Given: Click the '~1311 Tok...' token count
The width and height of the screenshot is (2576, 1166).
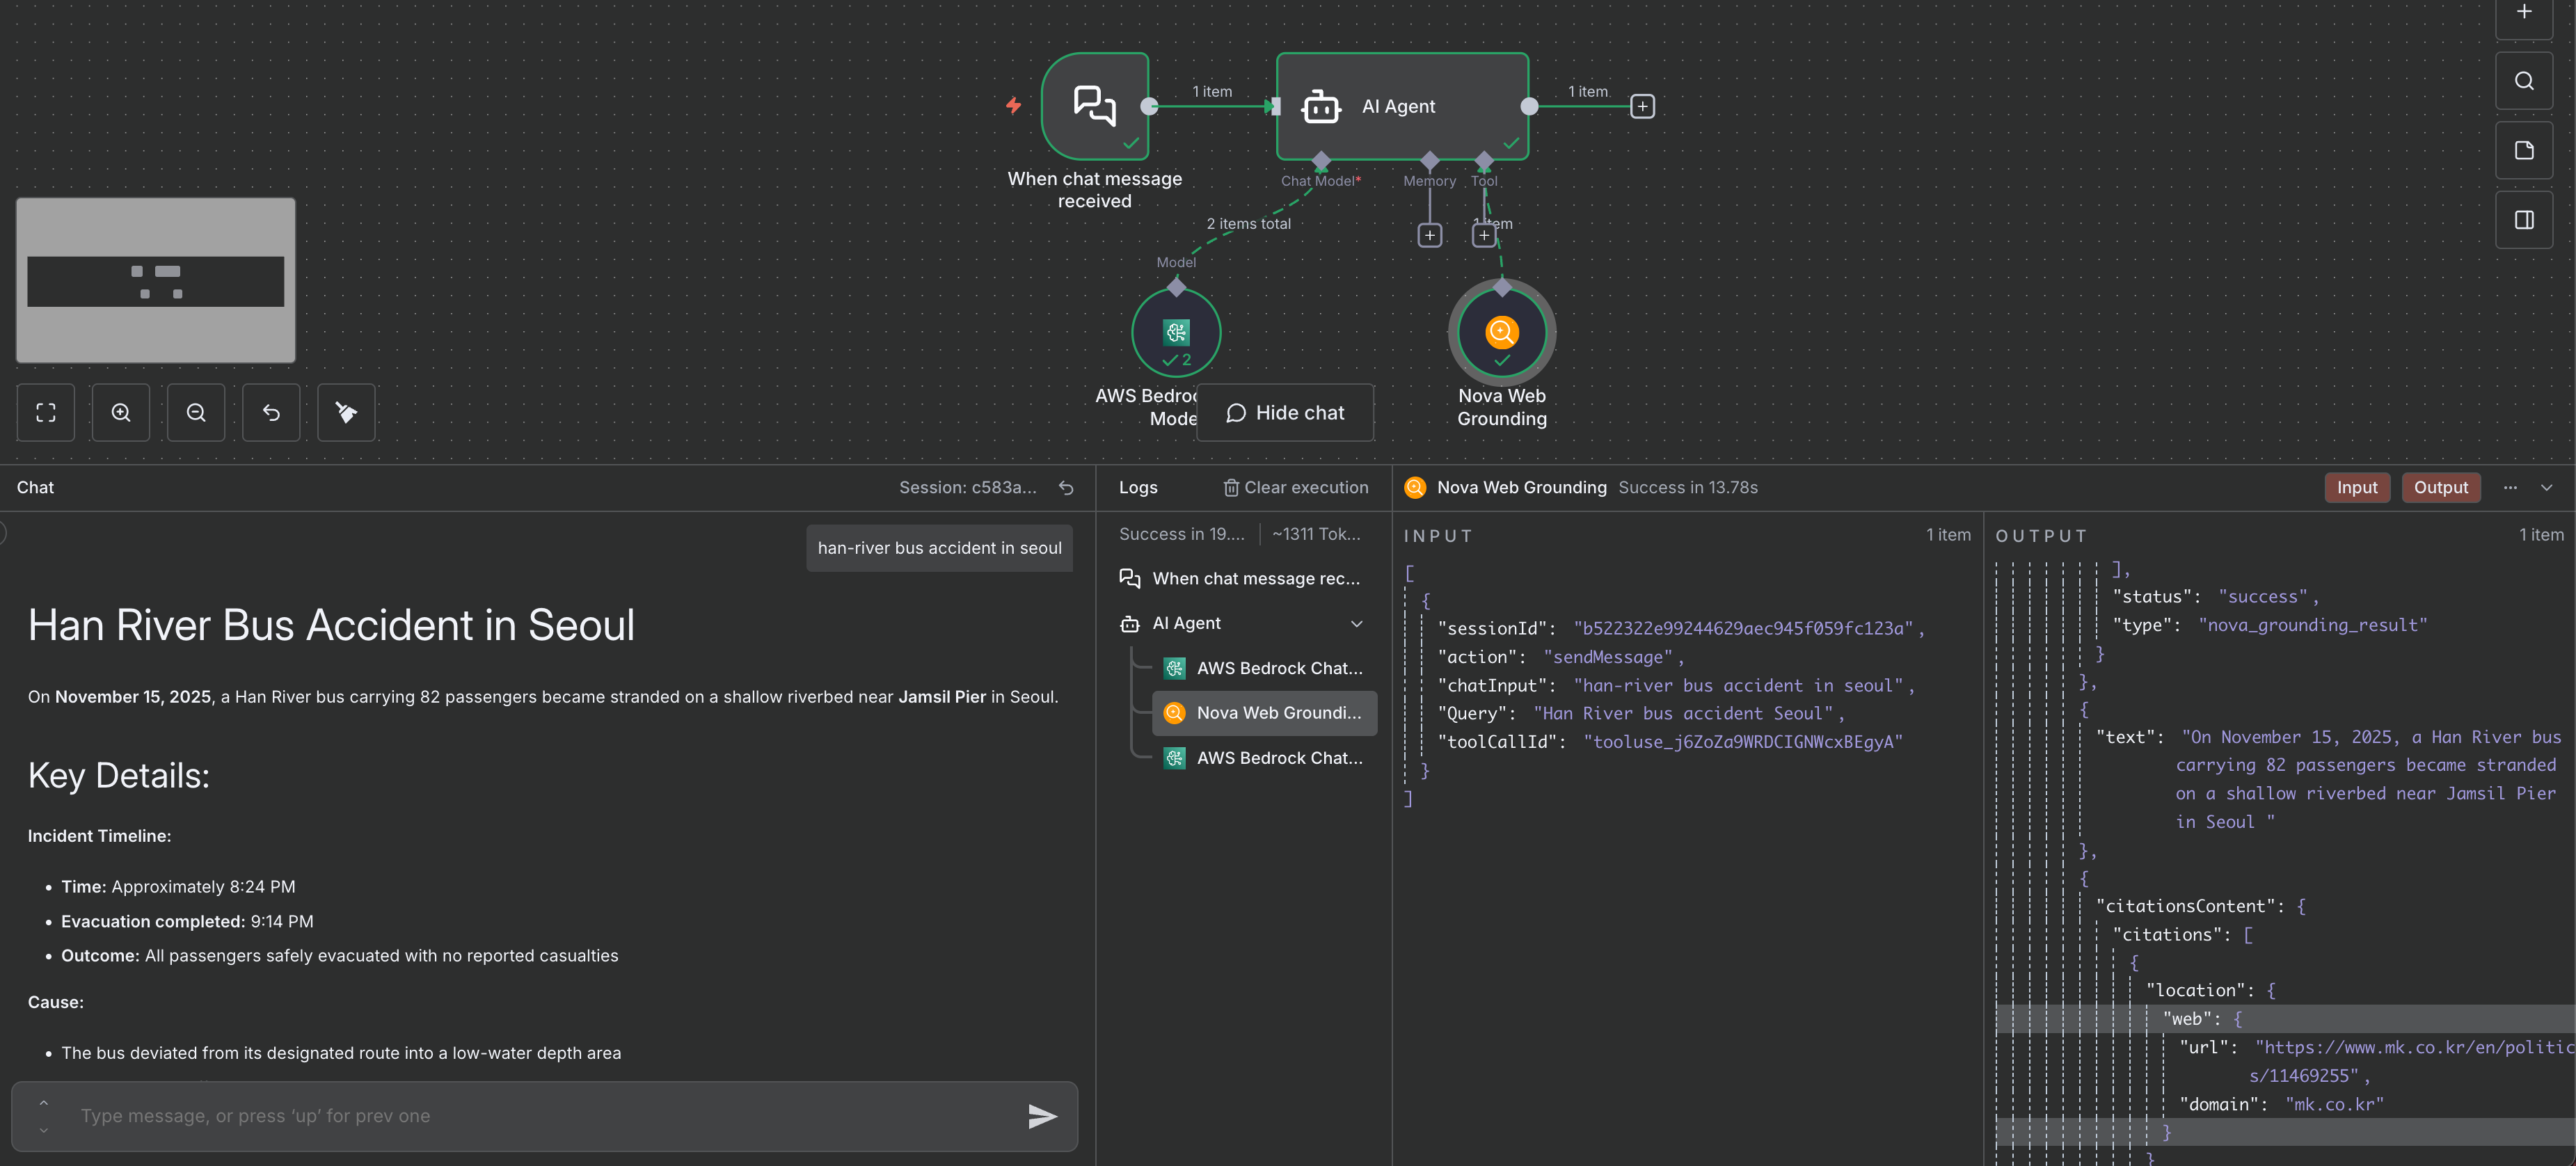Looking at the screenshot, I should point(1316,534).
